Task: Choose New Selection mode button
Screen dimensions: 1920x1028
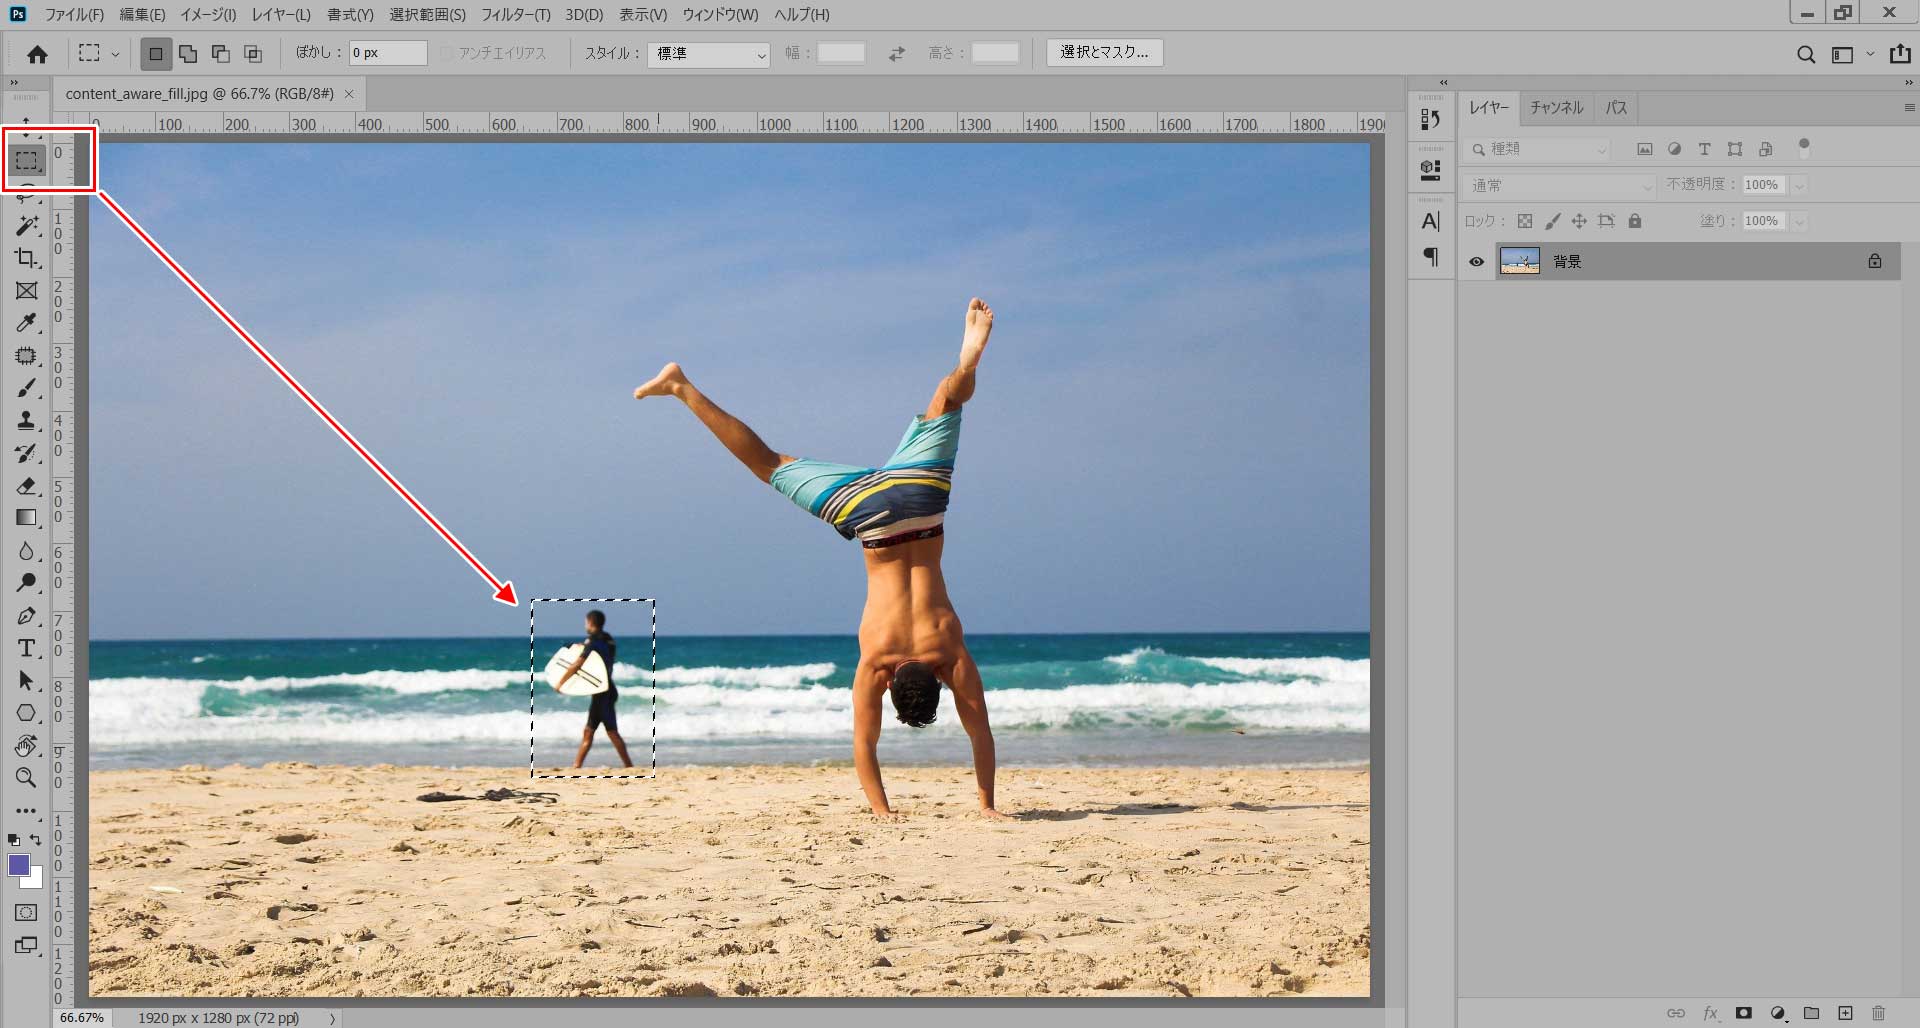Action: point(155,54)
